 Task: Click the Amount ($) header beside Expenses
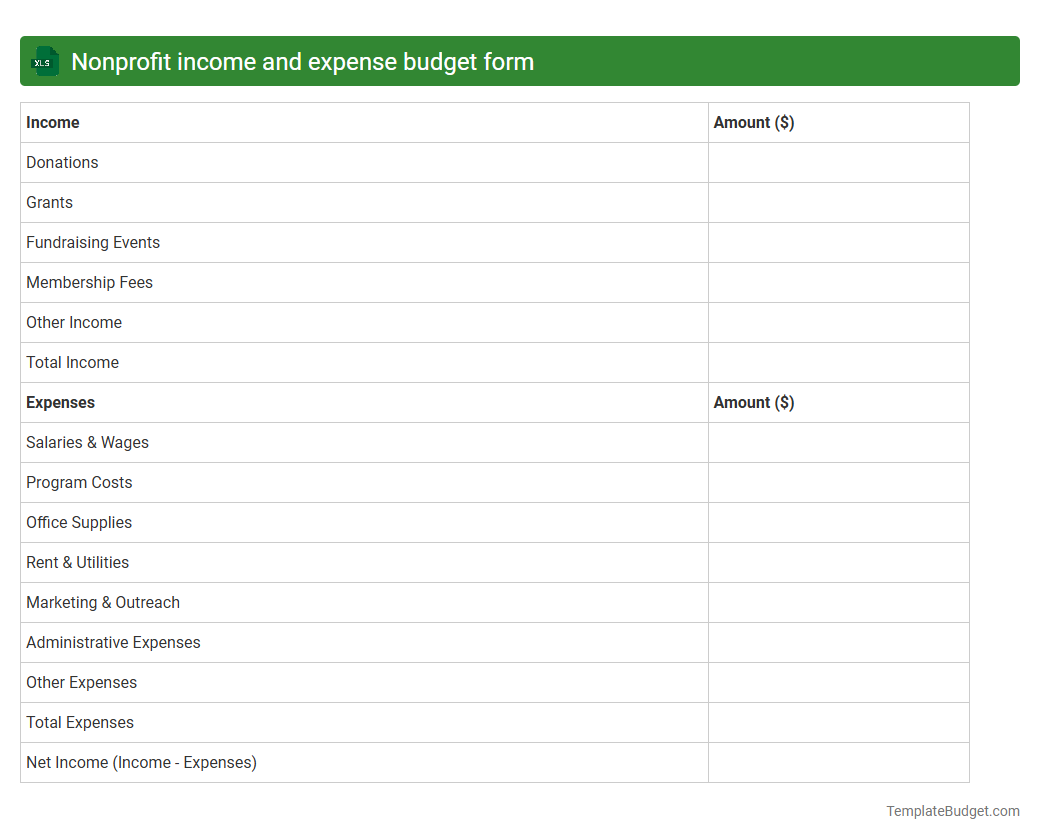point(754,402)
